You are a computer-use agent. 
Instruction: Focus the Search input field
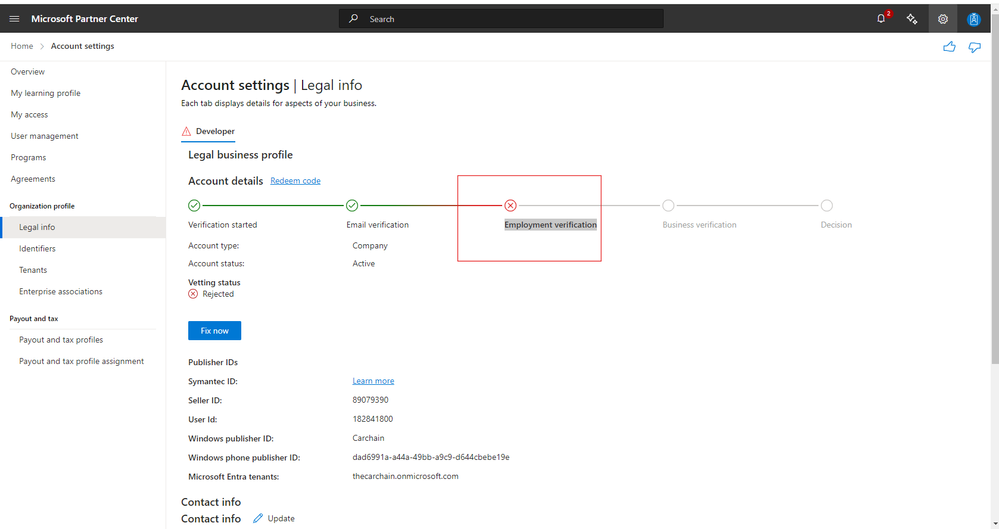click(501, 19)
